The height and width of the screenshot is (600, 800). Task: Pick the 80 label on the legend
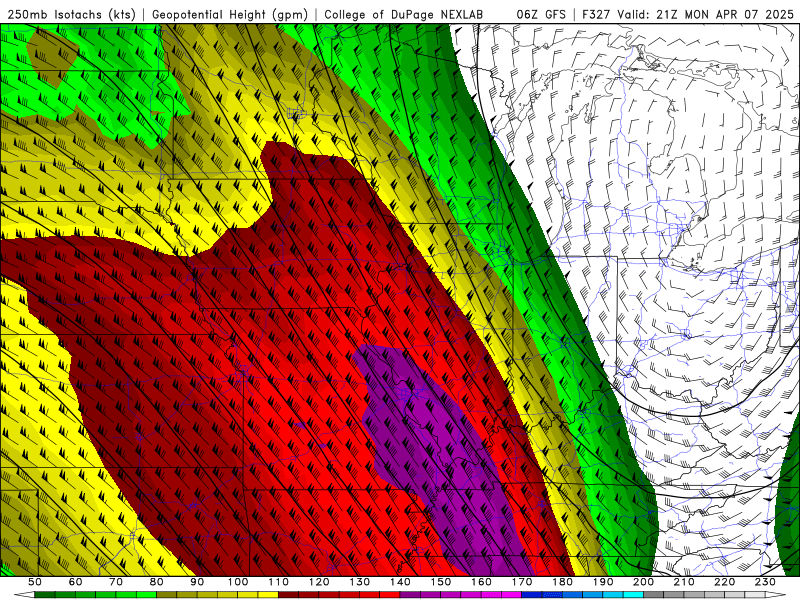pos(157,582)
